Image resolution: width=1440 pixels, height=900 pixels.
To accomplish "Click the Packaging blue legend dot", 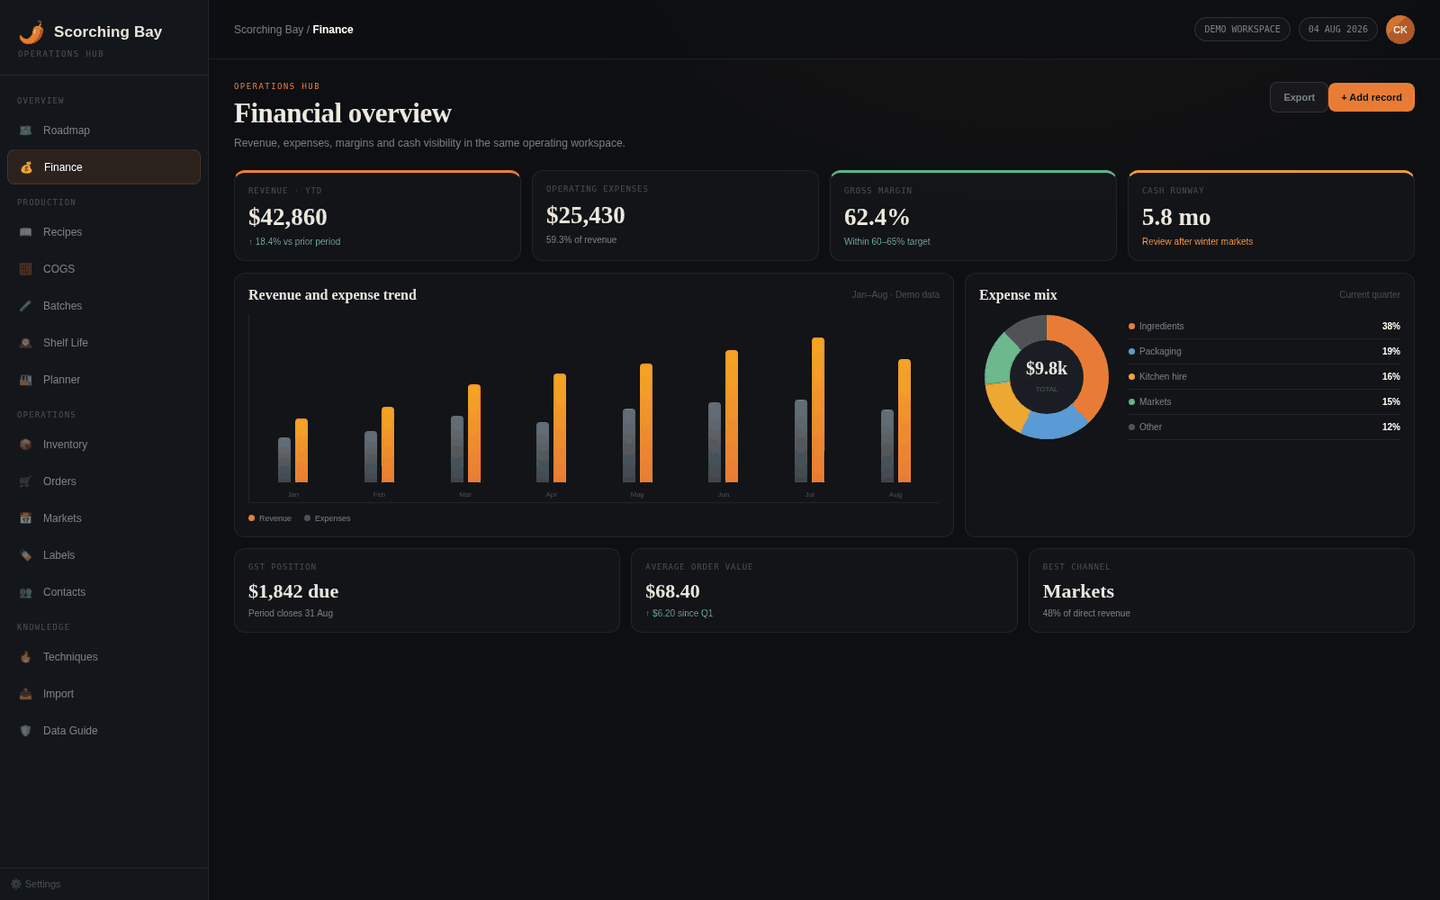I will pos(1132,352).
